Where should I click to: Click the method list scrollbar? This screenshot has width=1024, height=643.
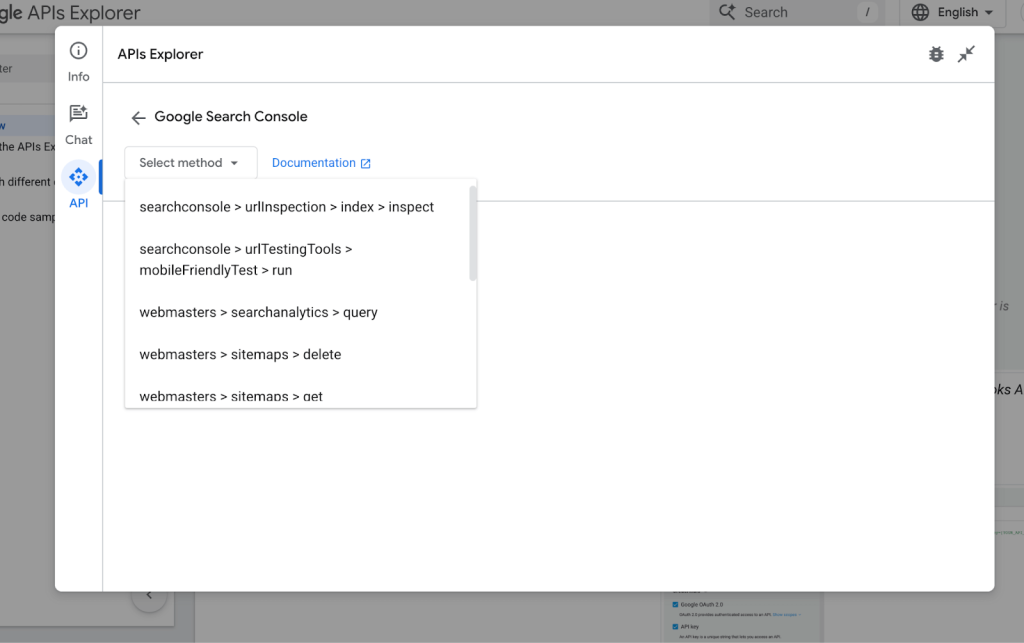click(x=473, y=233)
